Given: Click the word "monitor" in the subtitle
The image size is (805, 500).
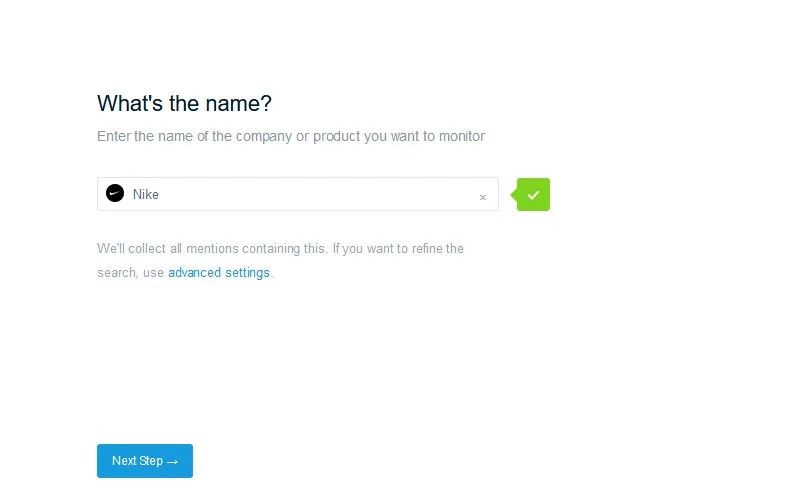Looking at the screenshot, I should coord(462,136).
